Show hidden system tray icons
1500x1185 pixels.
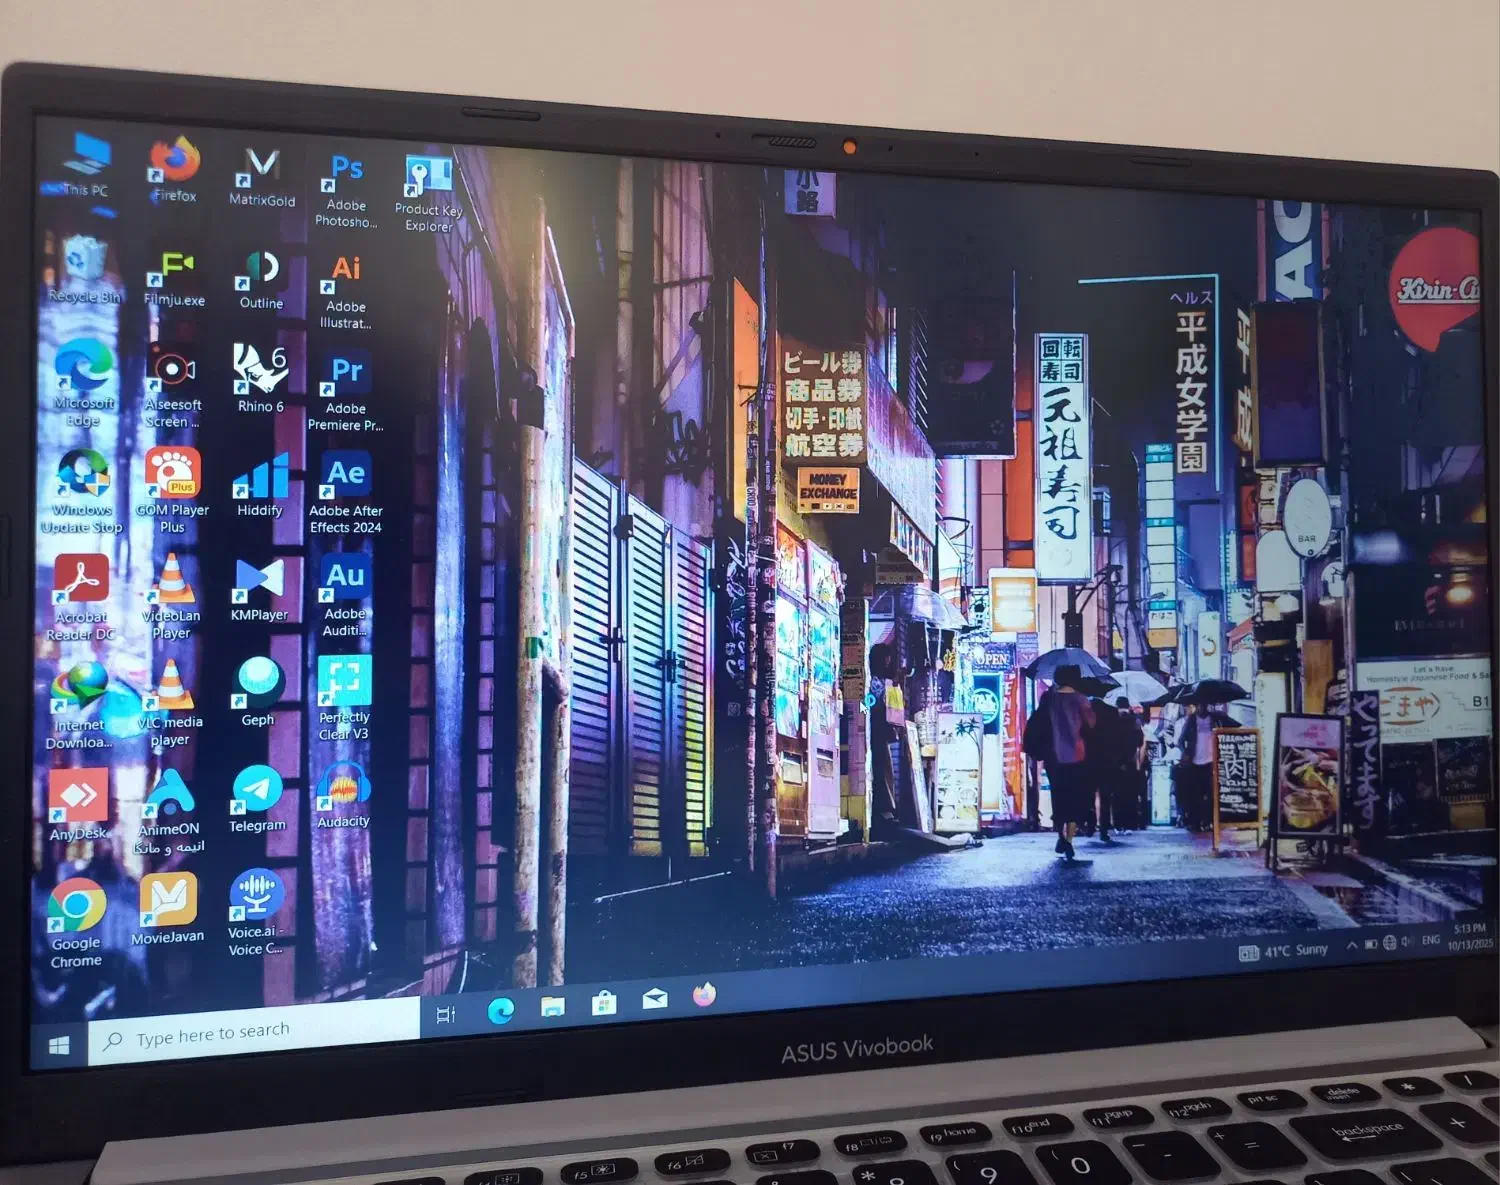1352,946
